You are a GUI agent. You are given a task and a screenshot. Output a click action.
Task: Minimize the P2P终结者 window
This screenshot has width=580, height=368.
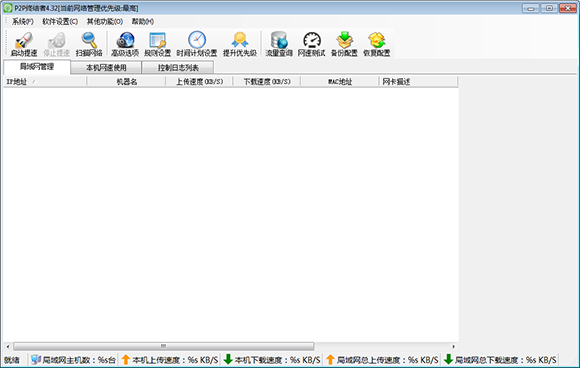click(531, 8)
